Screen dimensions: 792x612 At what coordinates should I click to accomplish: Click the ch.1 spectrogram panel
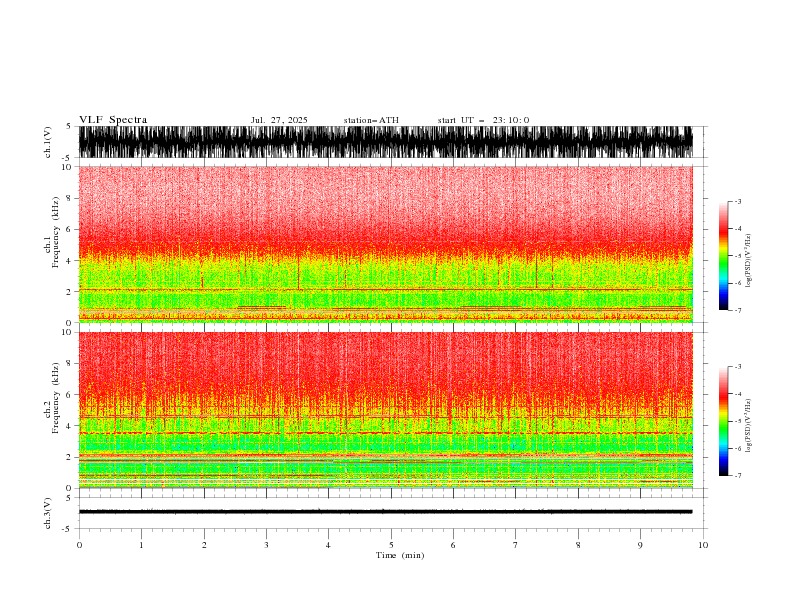pyautogui.click(x=385, y=244)
